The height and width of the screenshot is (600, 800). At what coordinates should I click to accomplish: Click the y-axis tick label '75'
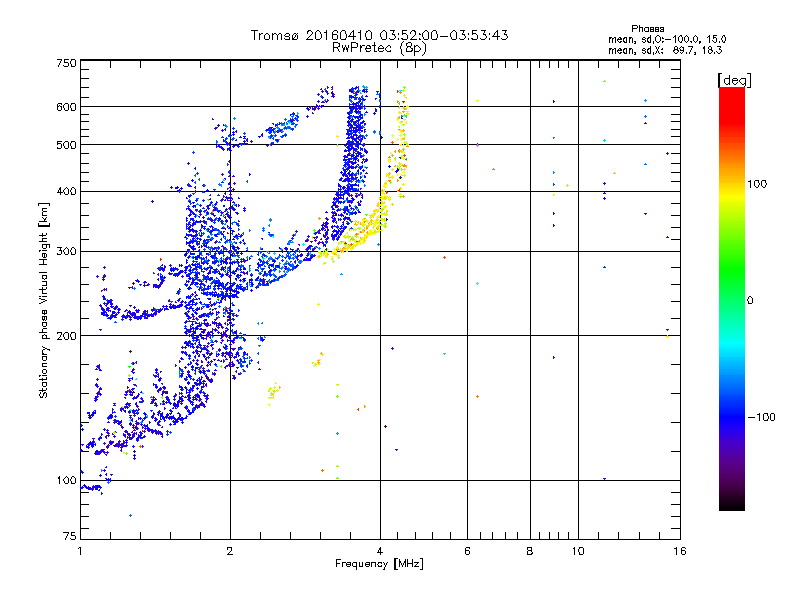(x=70, y=536)
